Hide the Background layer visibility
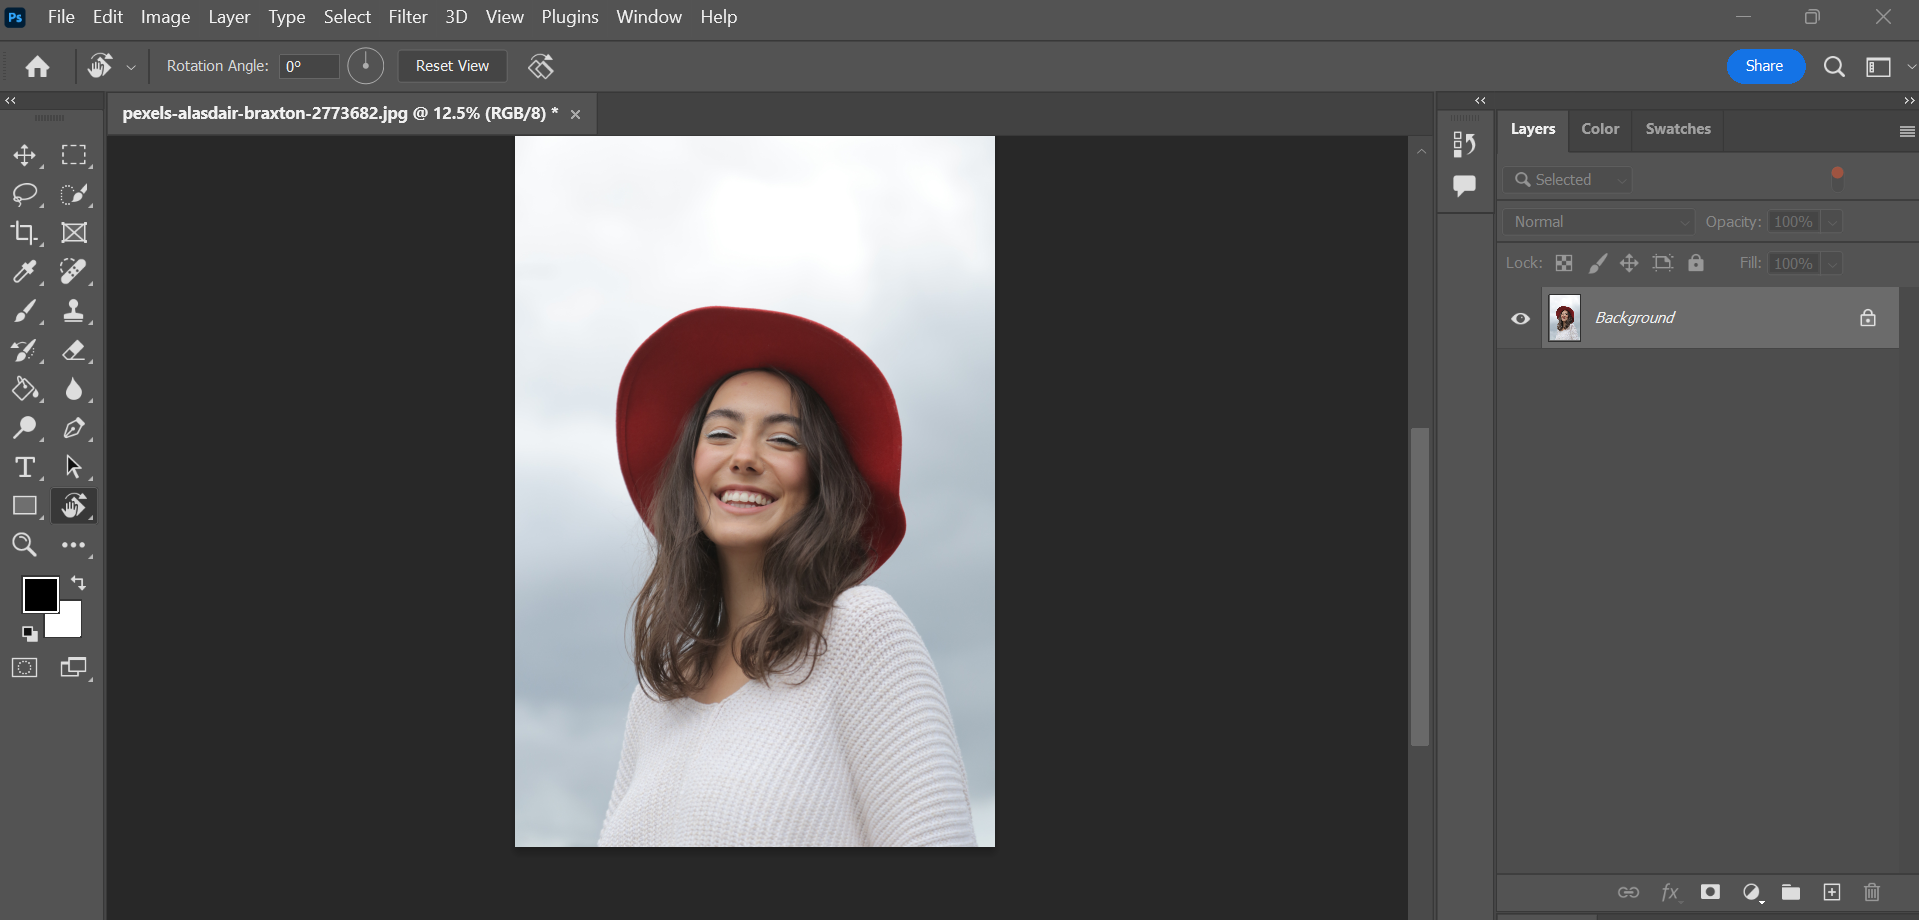This screenshot has height=920, width=1919. point(1520,319)
